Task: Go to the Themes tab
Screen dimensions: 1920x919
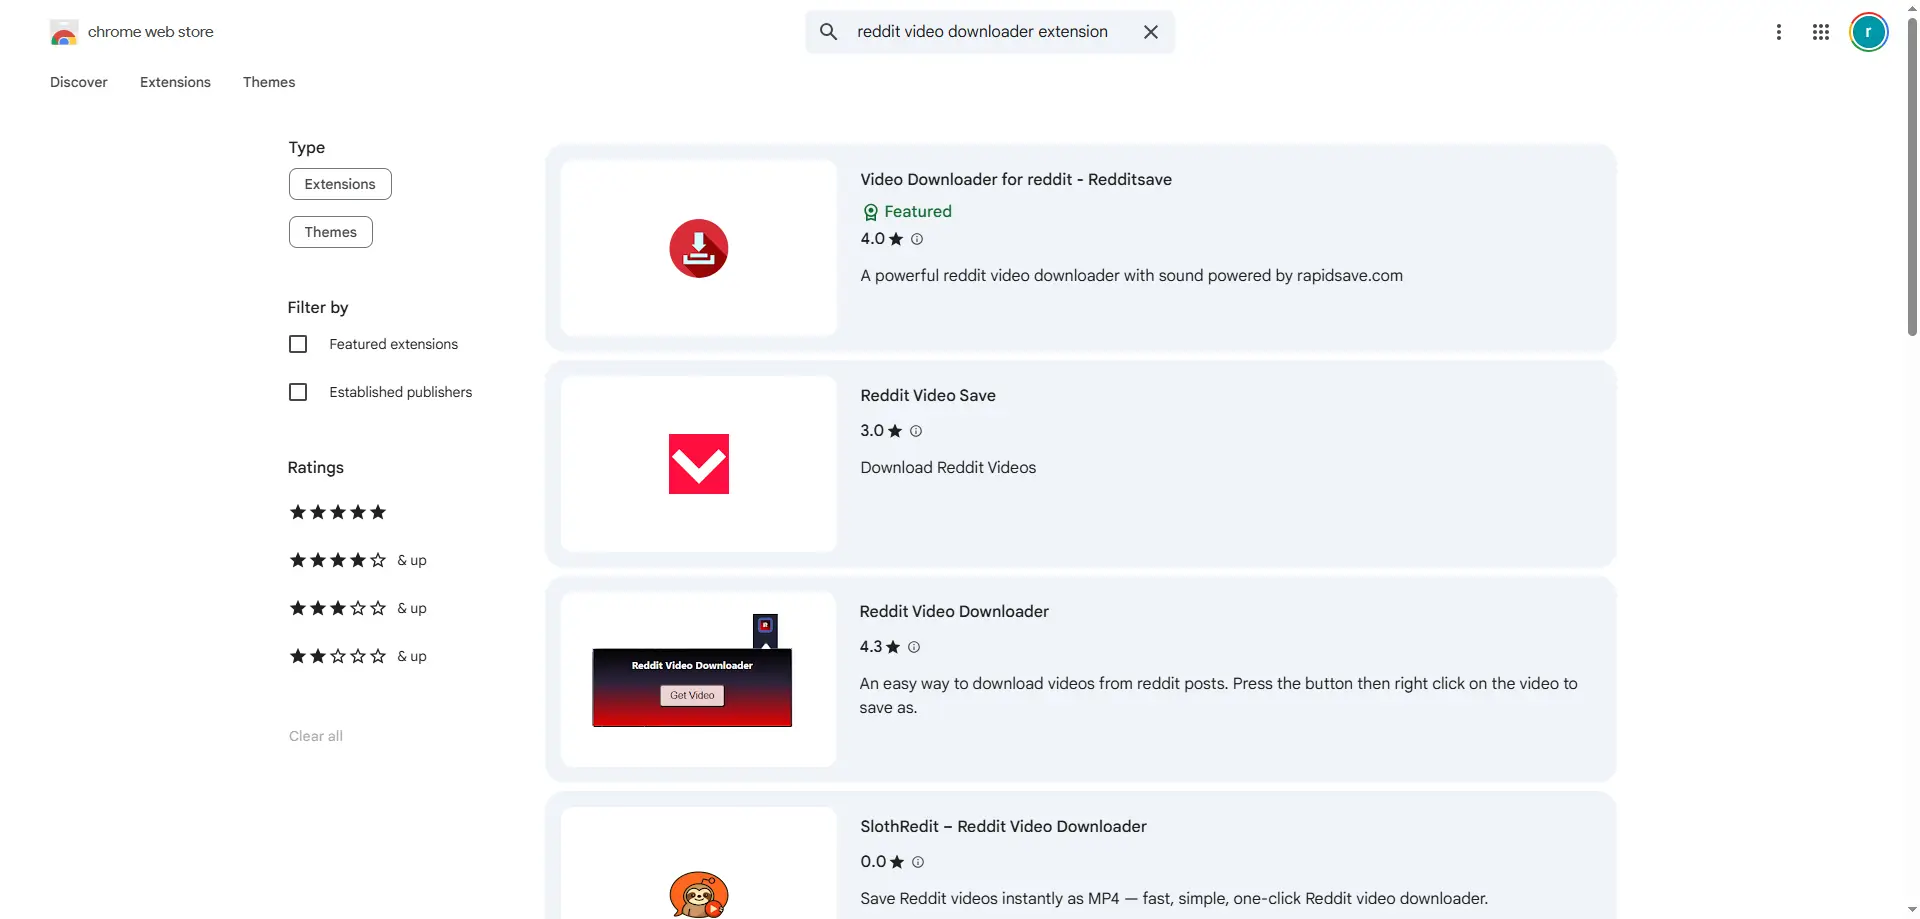Action: 269,82
